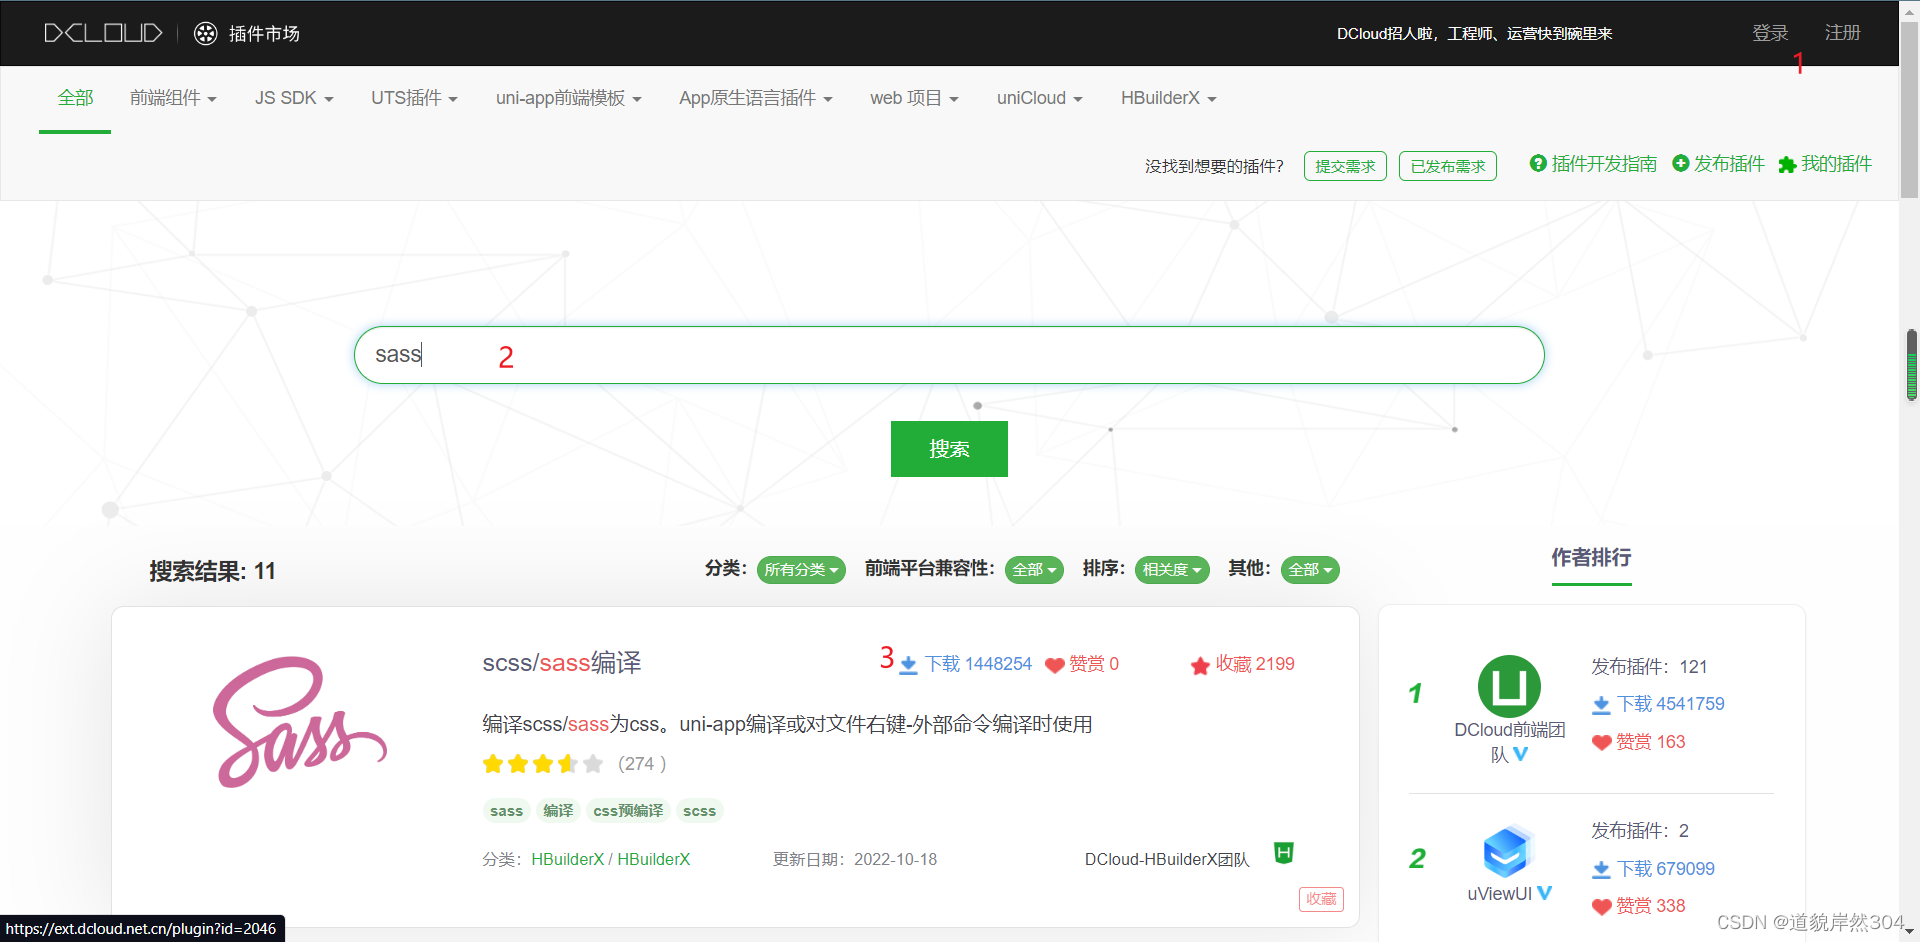The width and height of the screenshot is (1920, 942).
Task: Click the 插件开发指南 link
Action: (1604, 164)
